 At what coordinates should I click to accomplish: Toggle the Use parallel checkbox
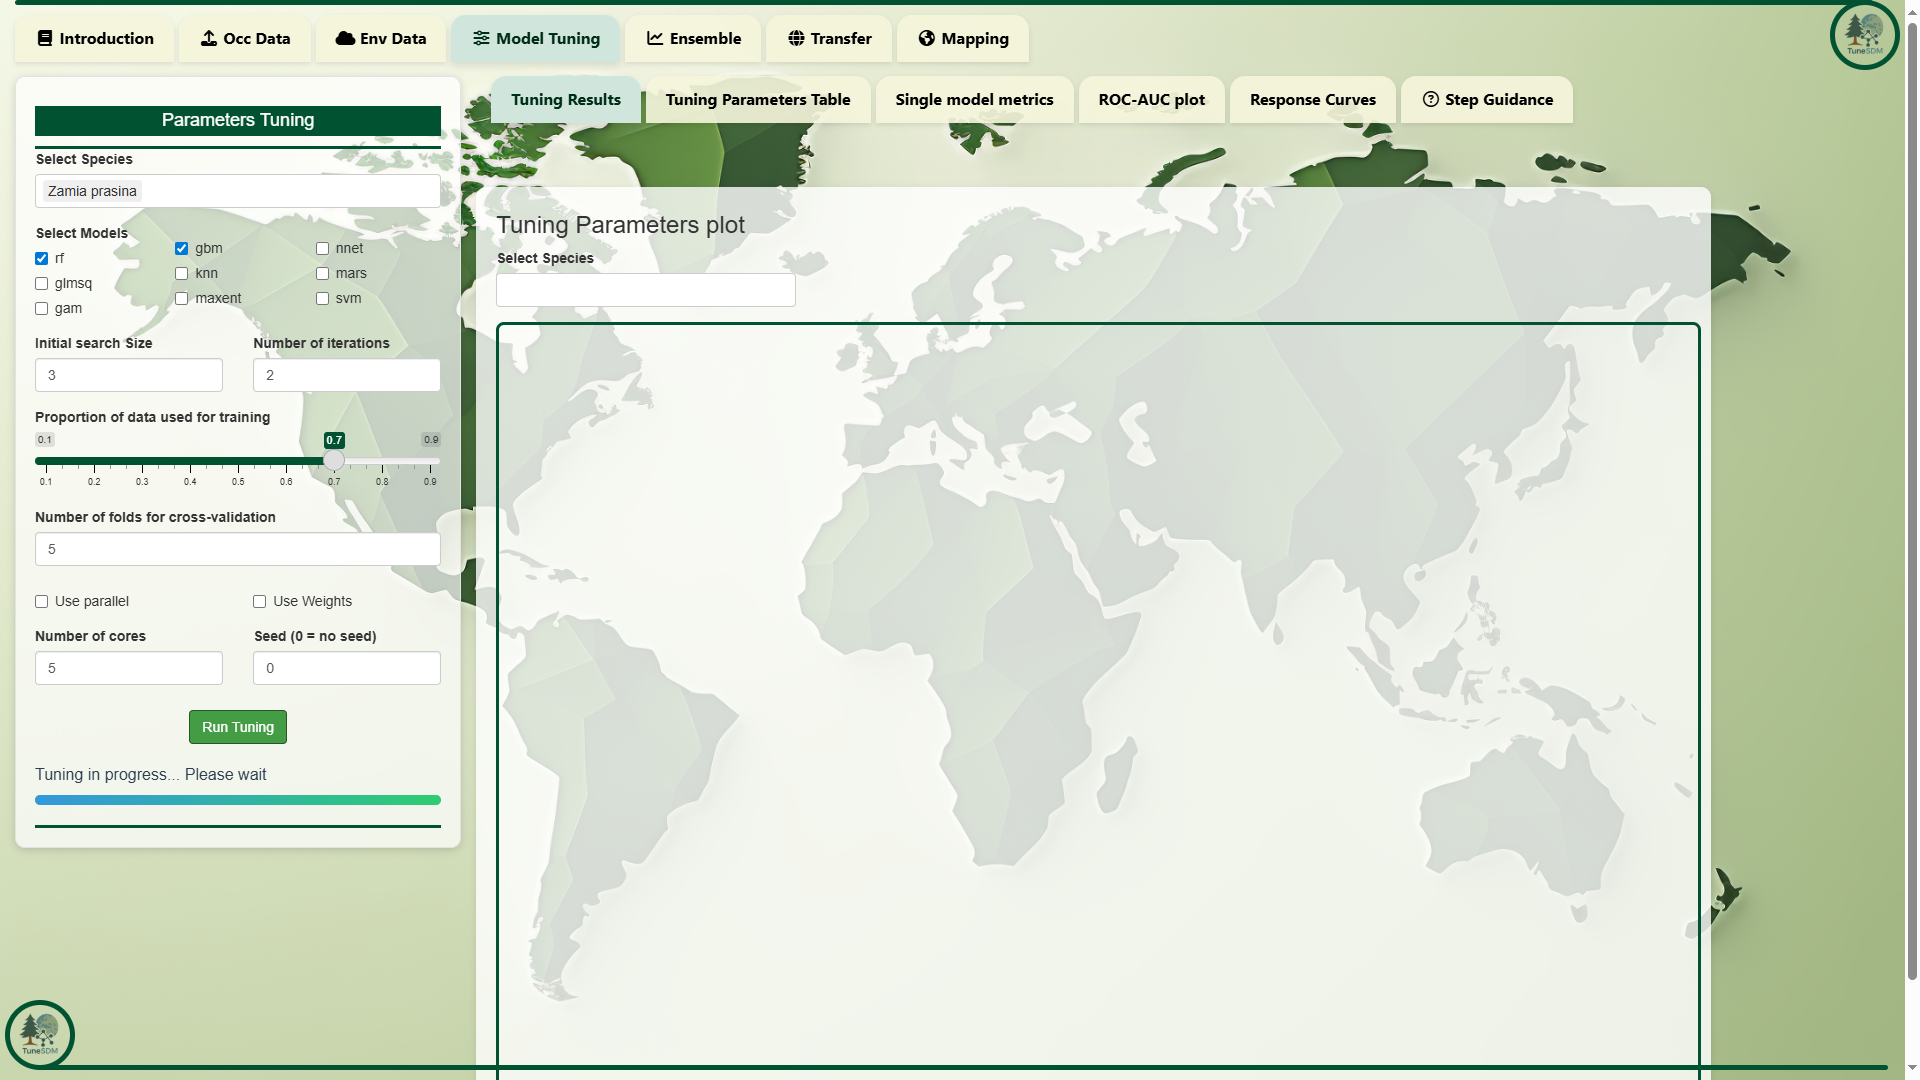click(x=42, y=602)
